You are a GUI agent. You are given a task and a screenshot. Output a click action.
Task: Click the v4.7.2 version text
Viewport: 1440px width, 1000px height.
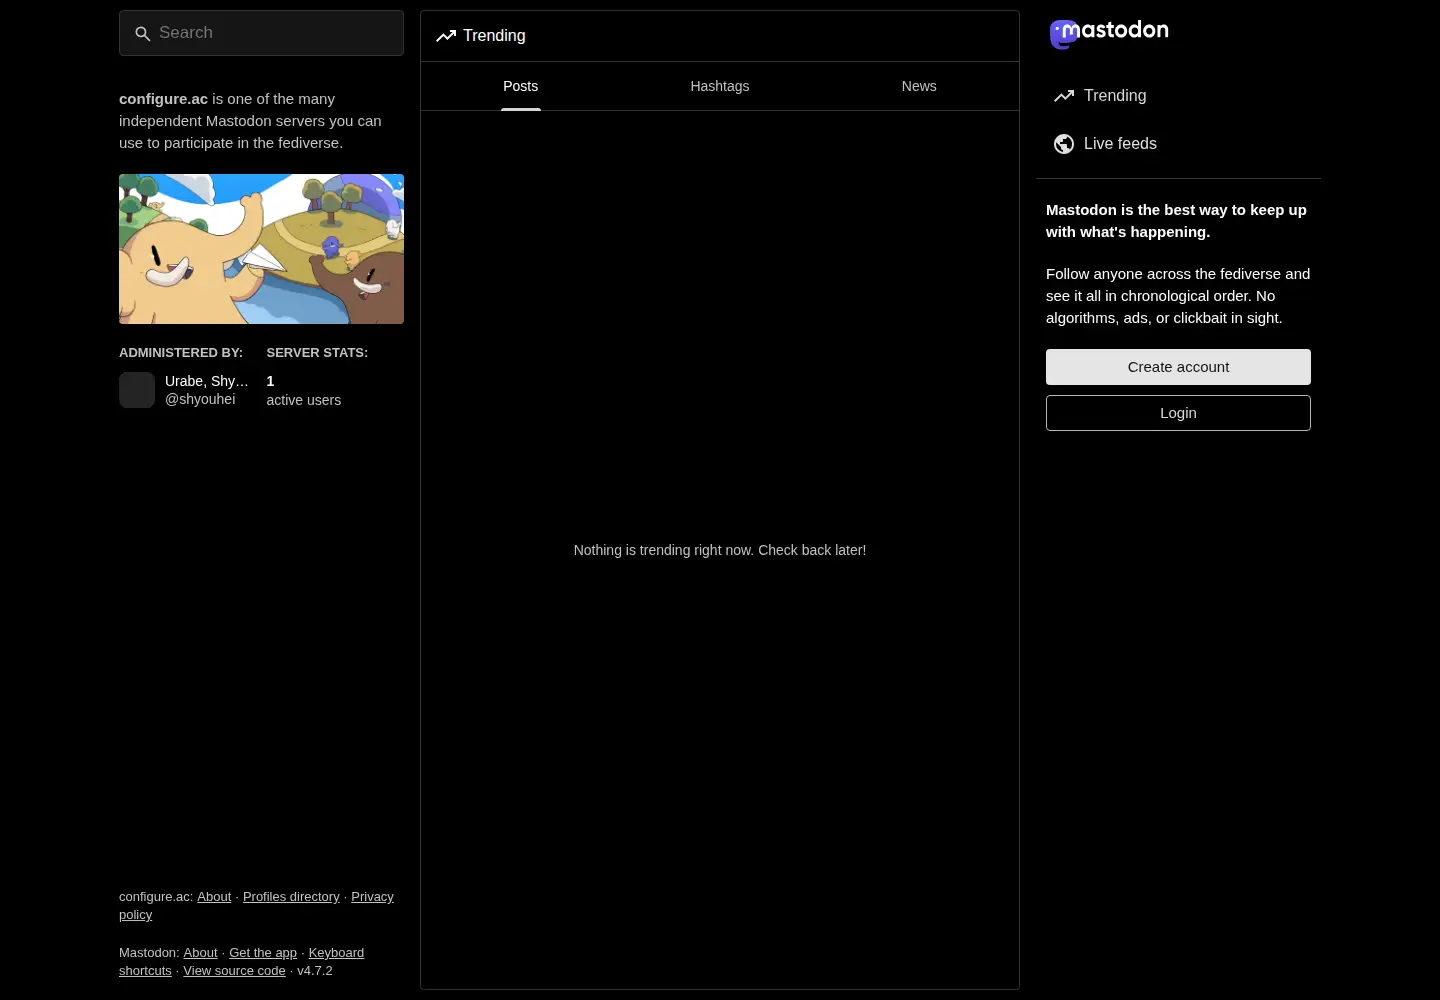pyautogui.click(x=315, y=971)
